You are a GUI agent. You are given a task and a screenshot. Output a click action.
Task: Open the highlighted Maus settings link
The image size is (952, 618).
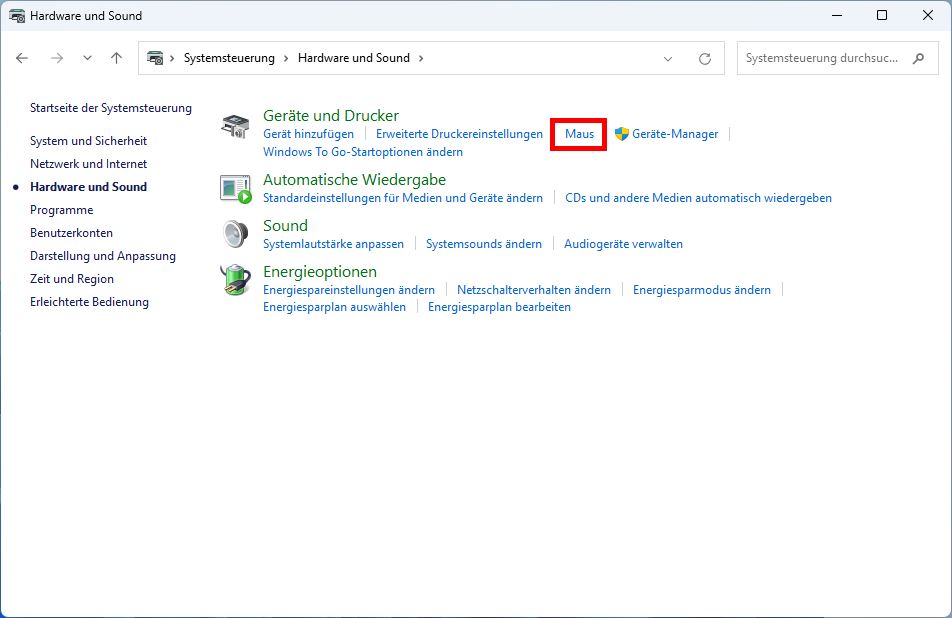(x=578, y=133)
